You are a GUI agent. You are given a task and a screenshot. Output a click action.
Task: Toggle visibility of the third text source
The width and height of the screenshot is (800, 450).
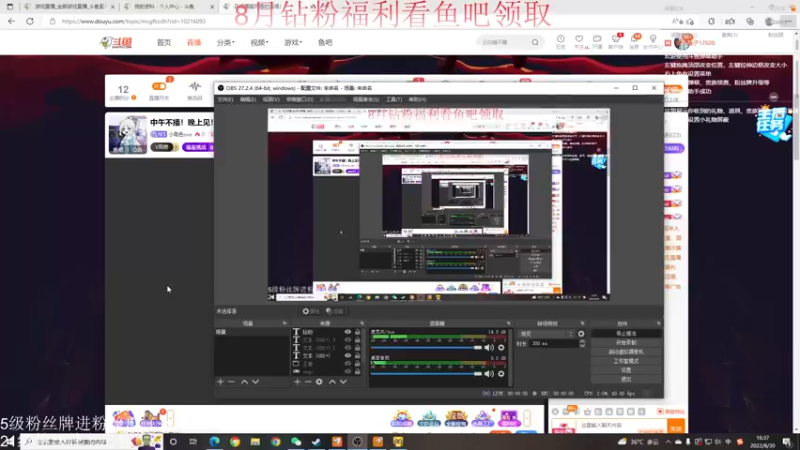tap(347, 348)
